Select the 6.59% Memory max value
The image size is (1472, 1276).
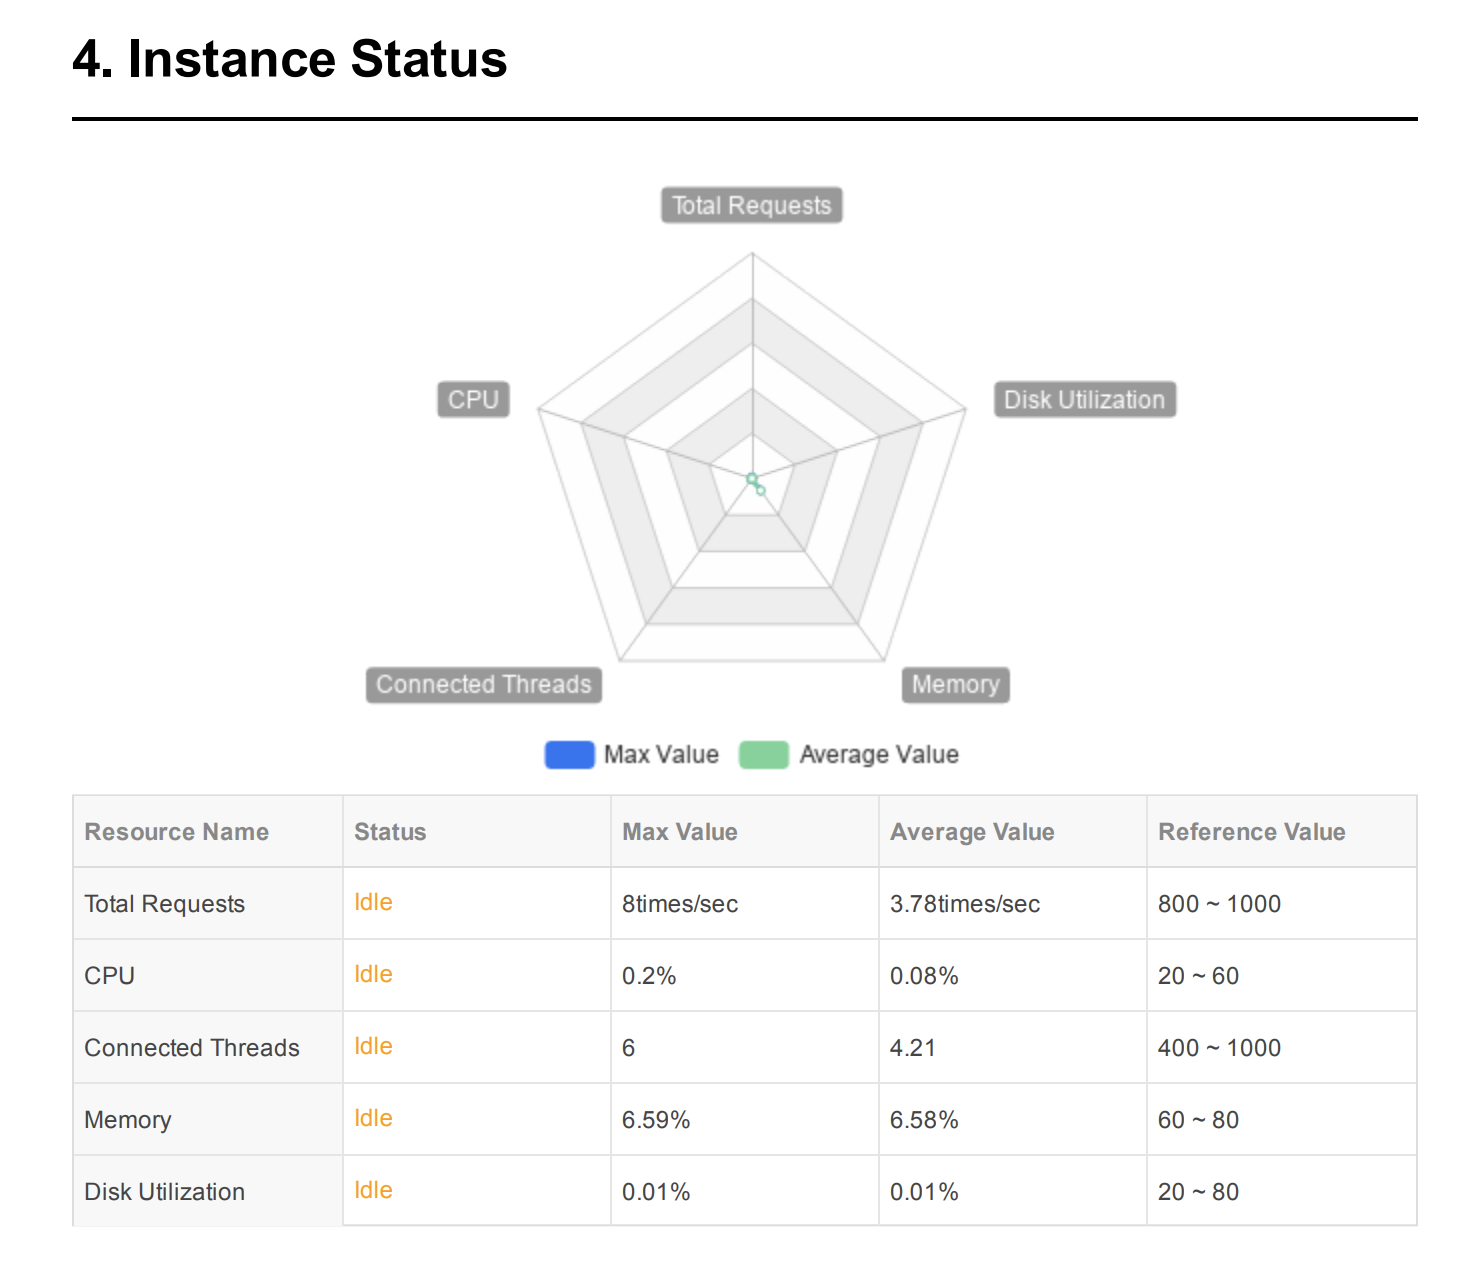[656, 1120]
